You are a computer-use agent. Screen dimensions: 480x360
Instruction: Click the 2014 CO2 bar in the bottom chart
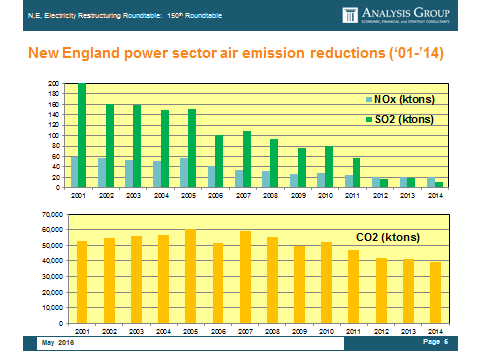[435, 293]
